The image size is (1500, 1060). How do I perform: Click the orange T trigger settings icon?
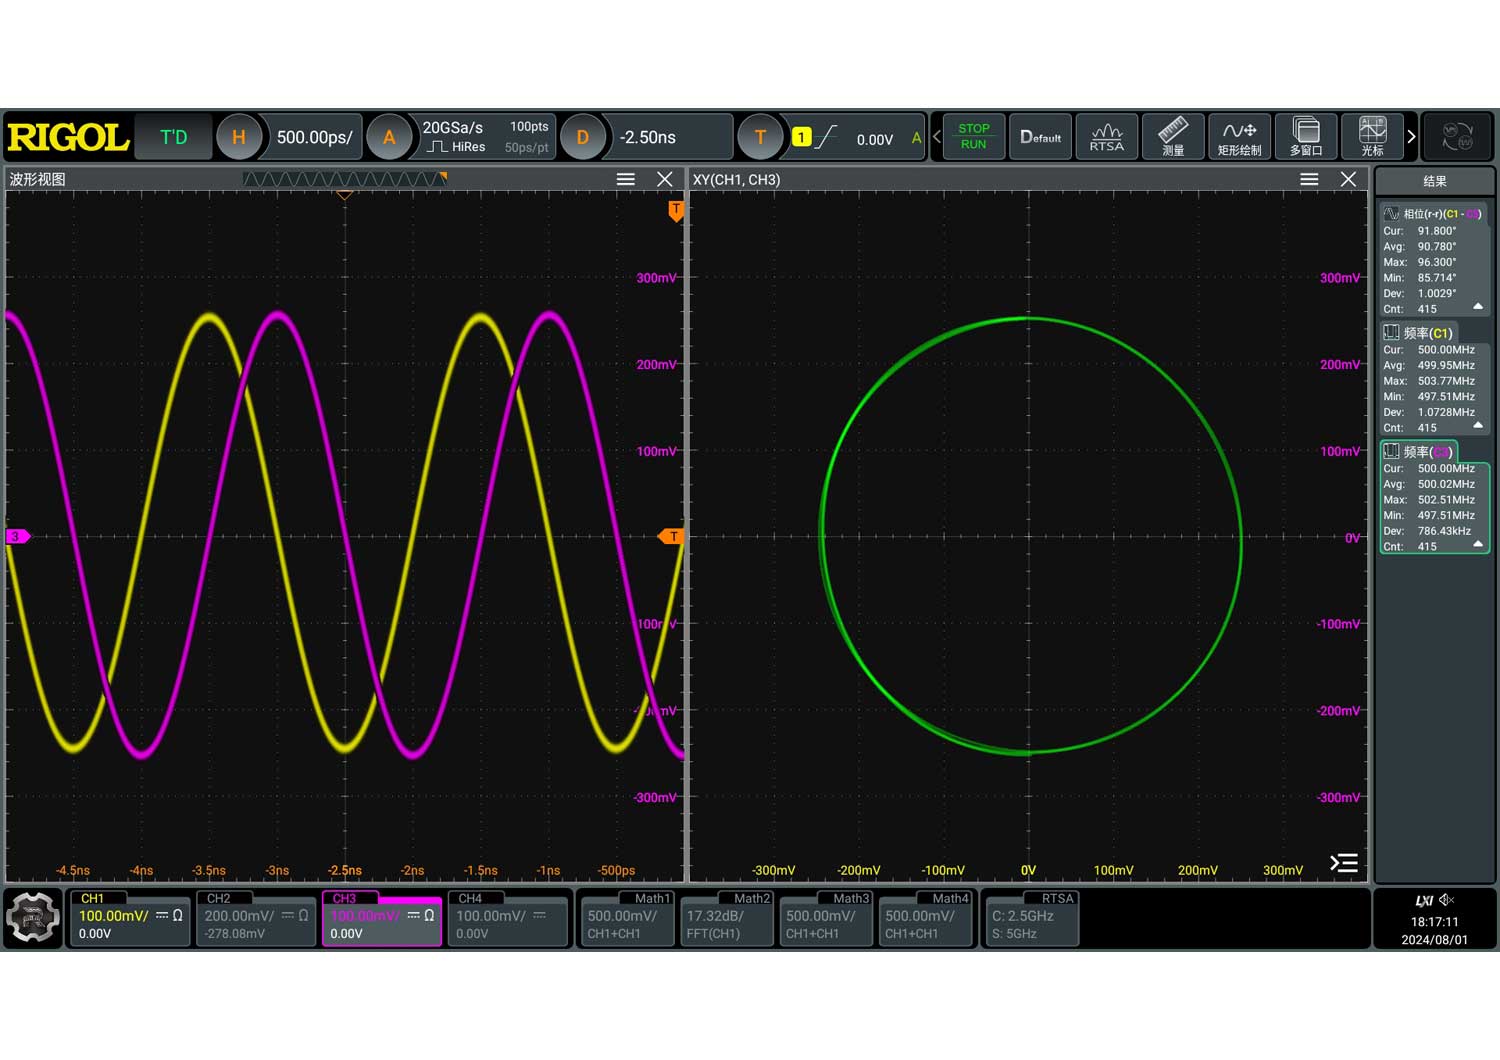(x=760, y=137)
